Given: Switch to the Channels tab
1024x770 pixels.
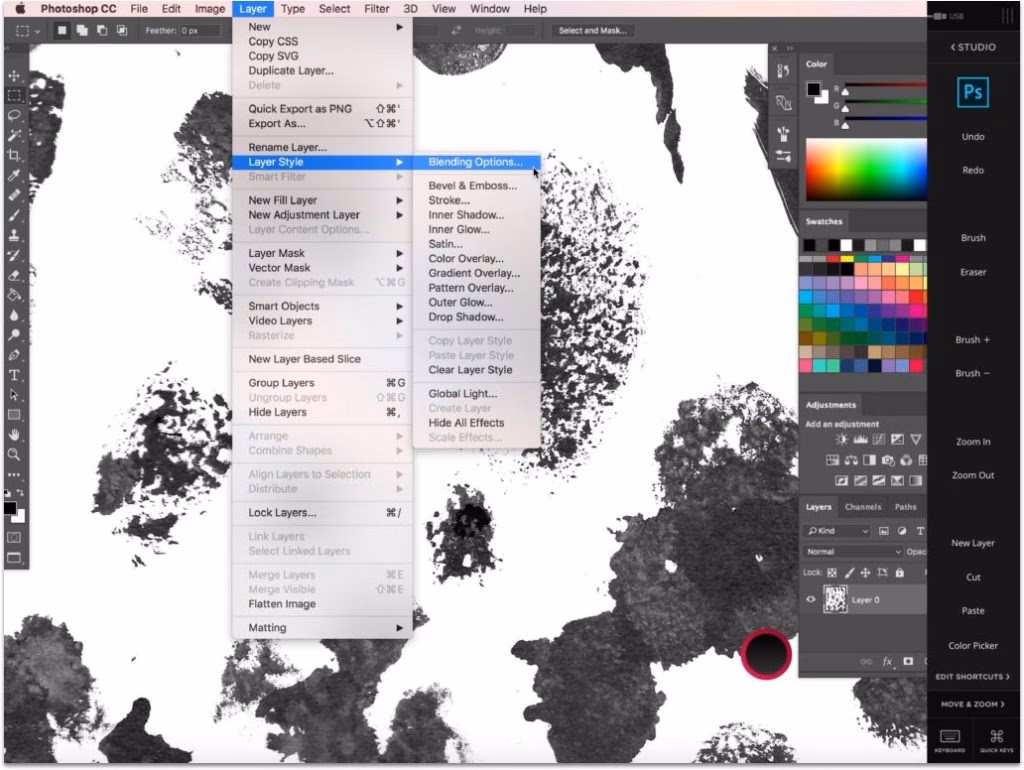Looking at the screenshot, I should tap(863, 507).
